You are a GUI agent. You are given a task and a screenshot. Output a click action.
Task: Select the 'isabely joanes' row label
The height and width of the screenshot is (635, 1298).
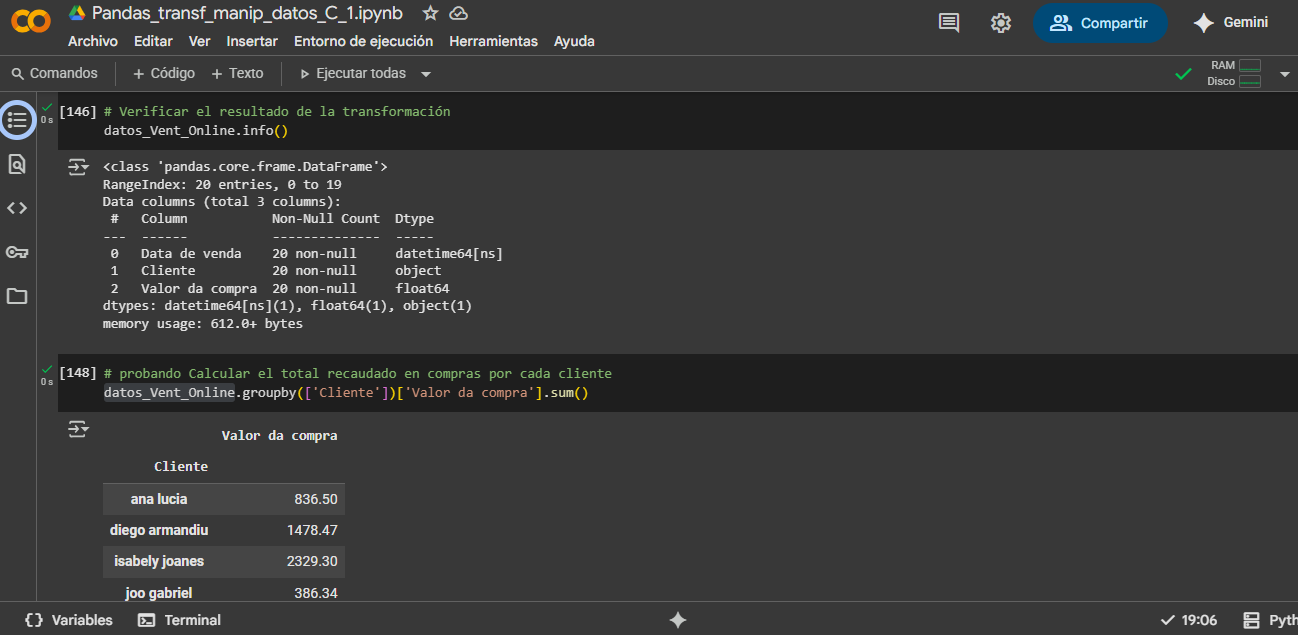[x=159, y=561]
